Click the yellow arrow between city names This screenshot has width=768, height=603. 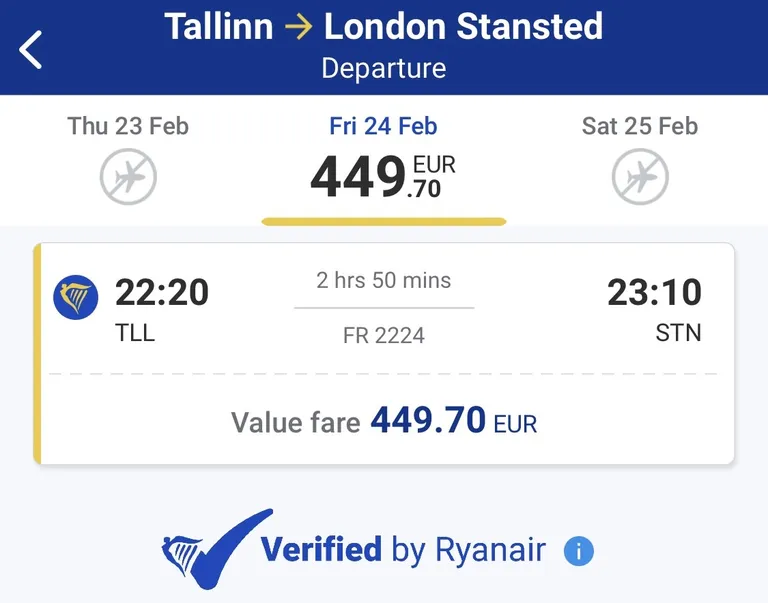tap(299, 27)
